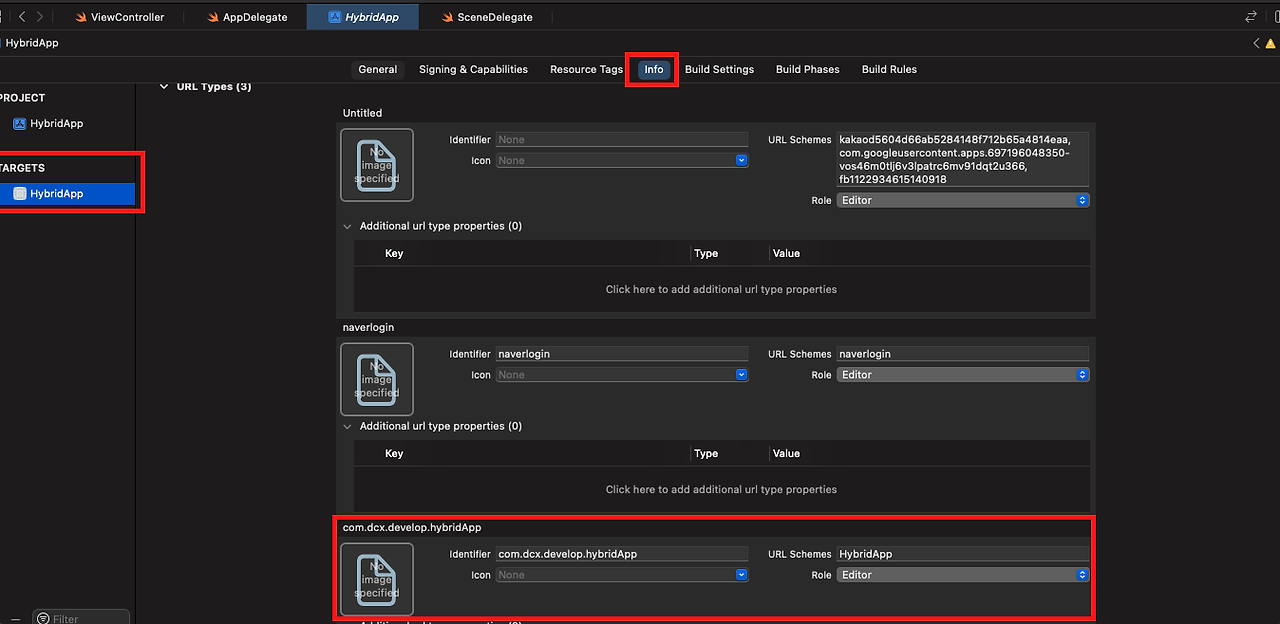Click the URL Schemes field with HybridApp
Screen dimensions: 1280x624
pos(962,554)
